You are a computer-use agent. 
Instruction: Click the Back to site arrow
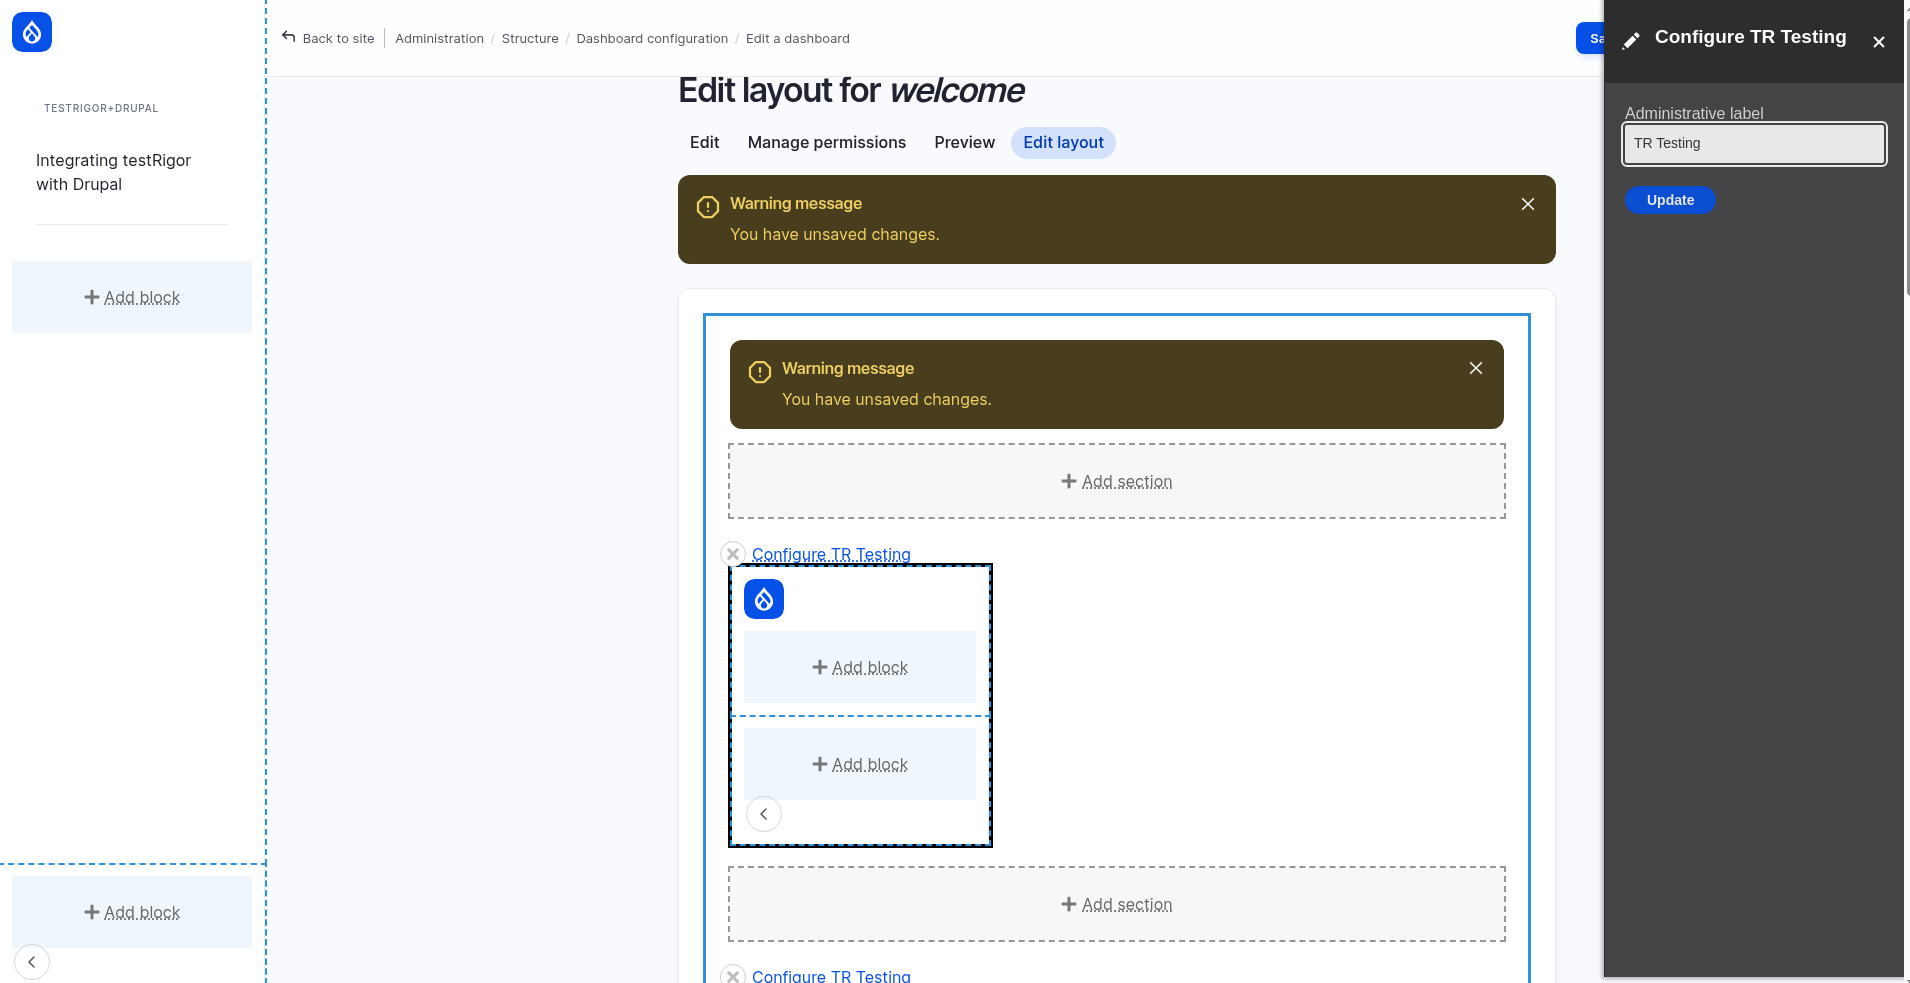coord(289,38)
